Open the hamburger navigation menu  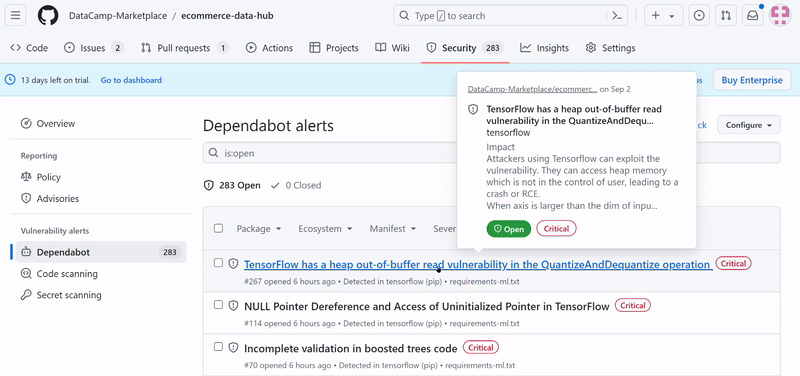tap(15, 16)
